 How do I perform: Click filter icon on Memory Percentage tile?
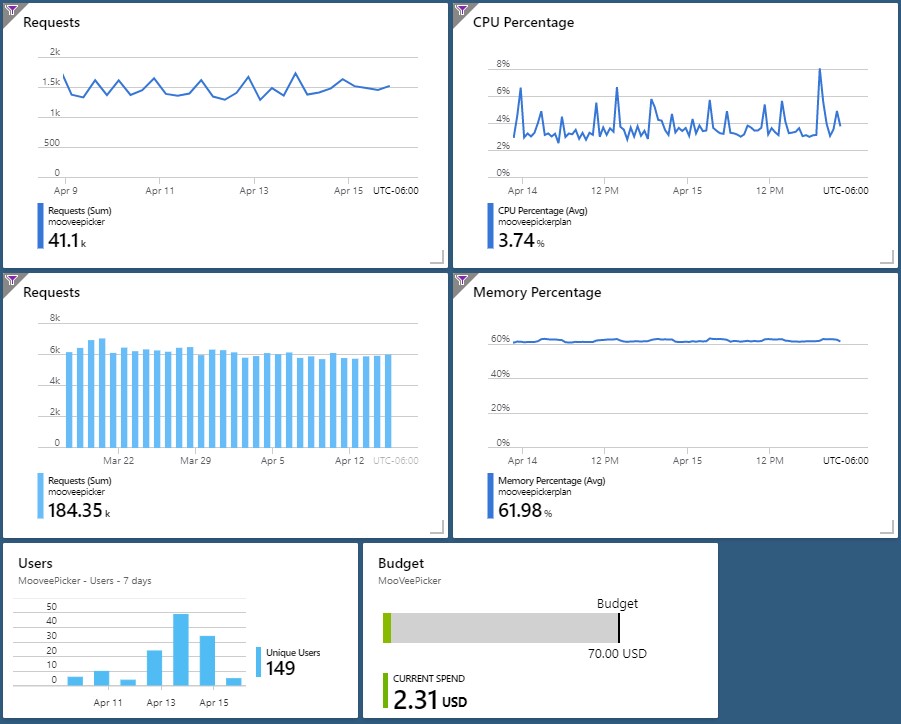461,280
